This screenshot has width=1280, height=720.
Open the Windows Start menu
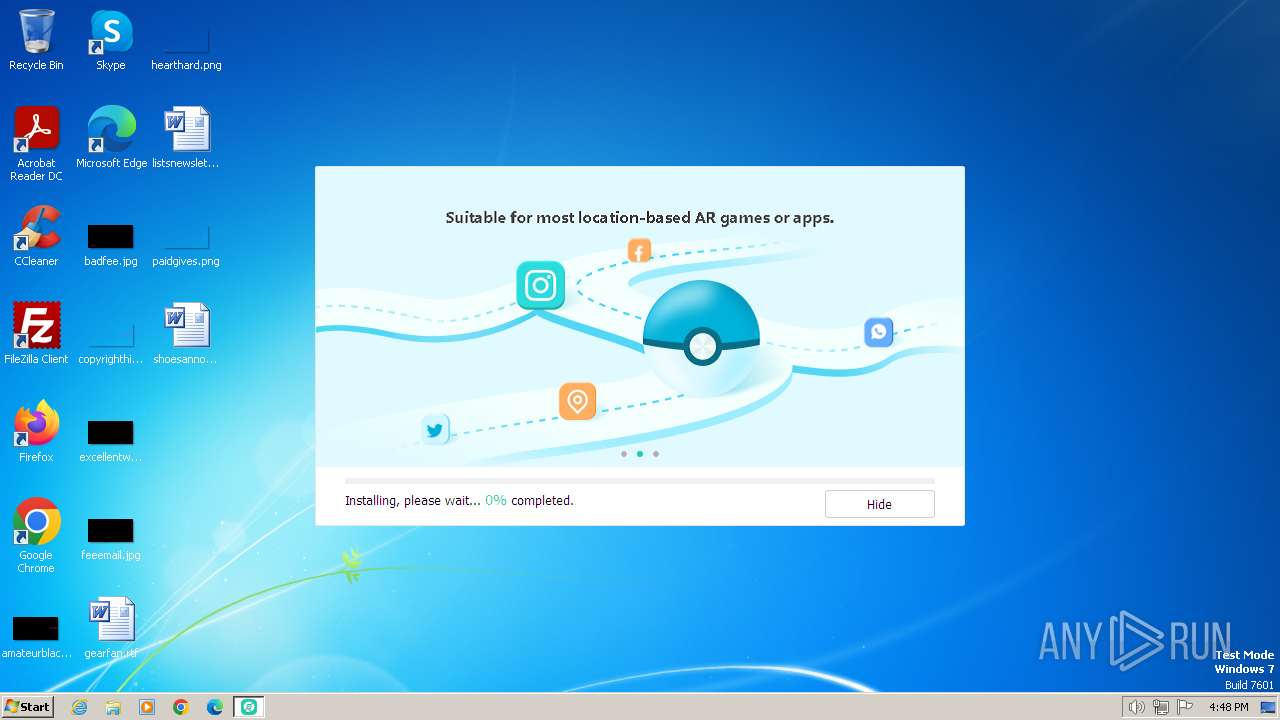click(28, 707)
